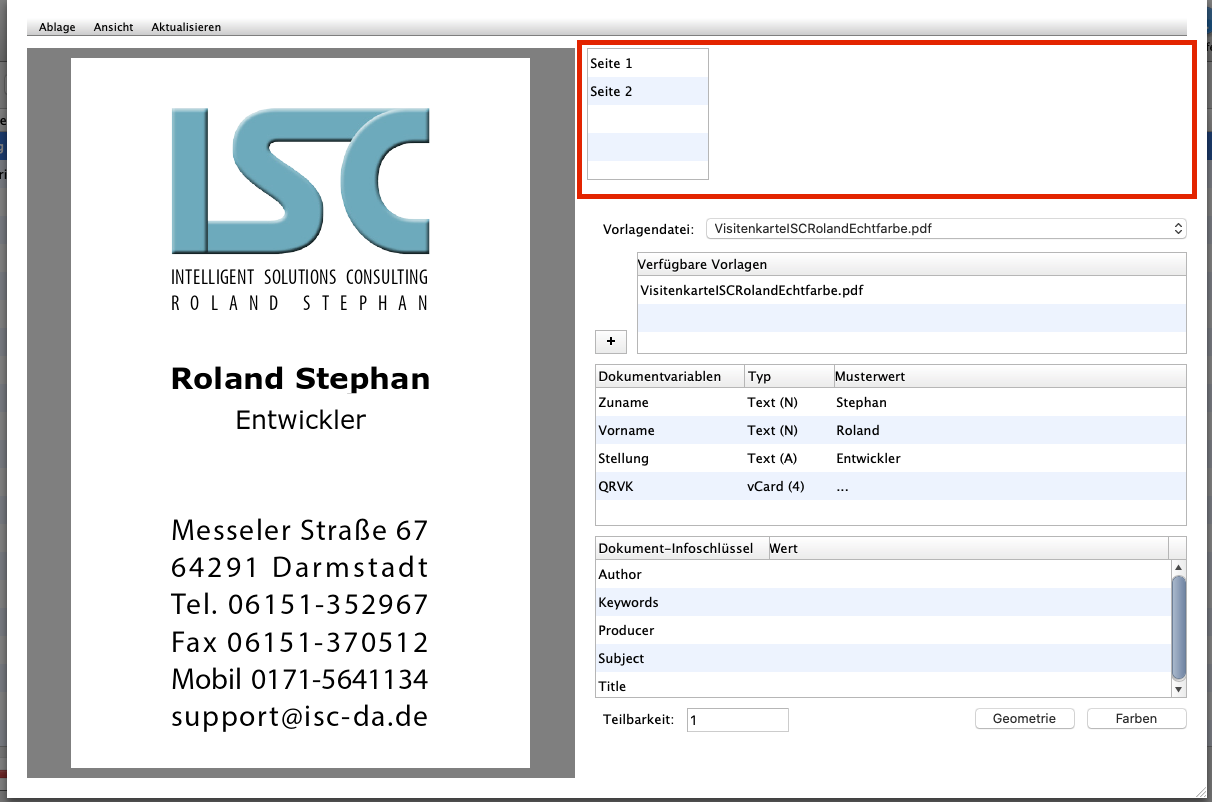Select the Zuname variable row

pos(891,402)
